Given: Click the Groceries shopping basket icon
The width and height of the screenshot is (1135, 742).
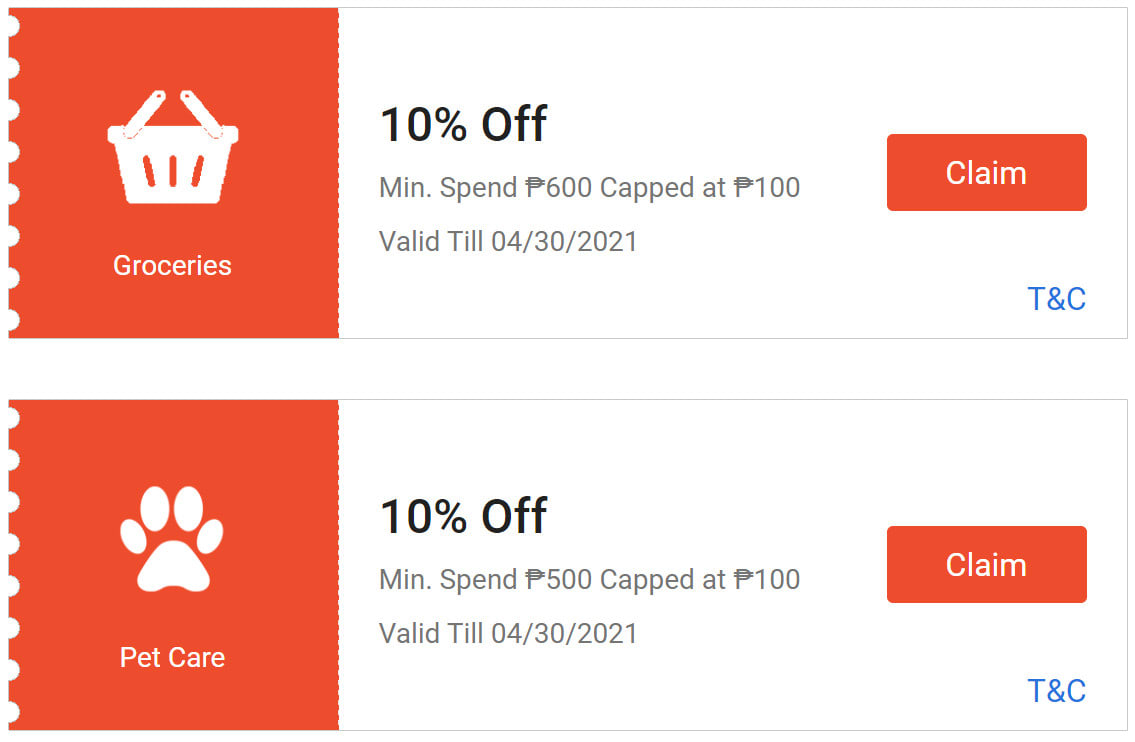Looking at the screenshot, I should point(172,145).
